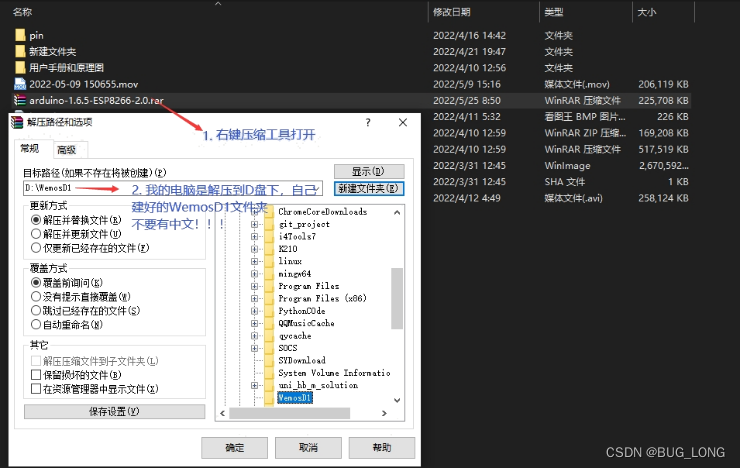Click the ChromeCoreDownloads folder icon in tree
Image resolution: width=741 pixels, height=469 pixels.
(x=269, y=212)
